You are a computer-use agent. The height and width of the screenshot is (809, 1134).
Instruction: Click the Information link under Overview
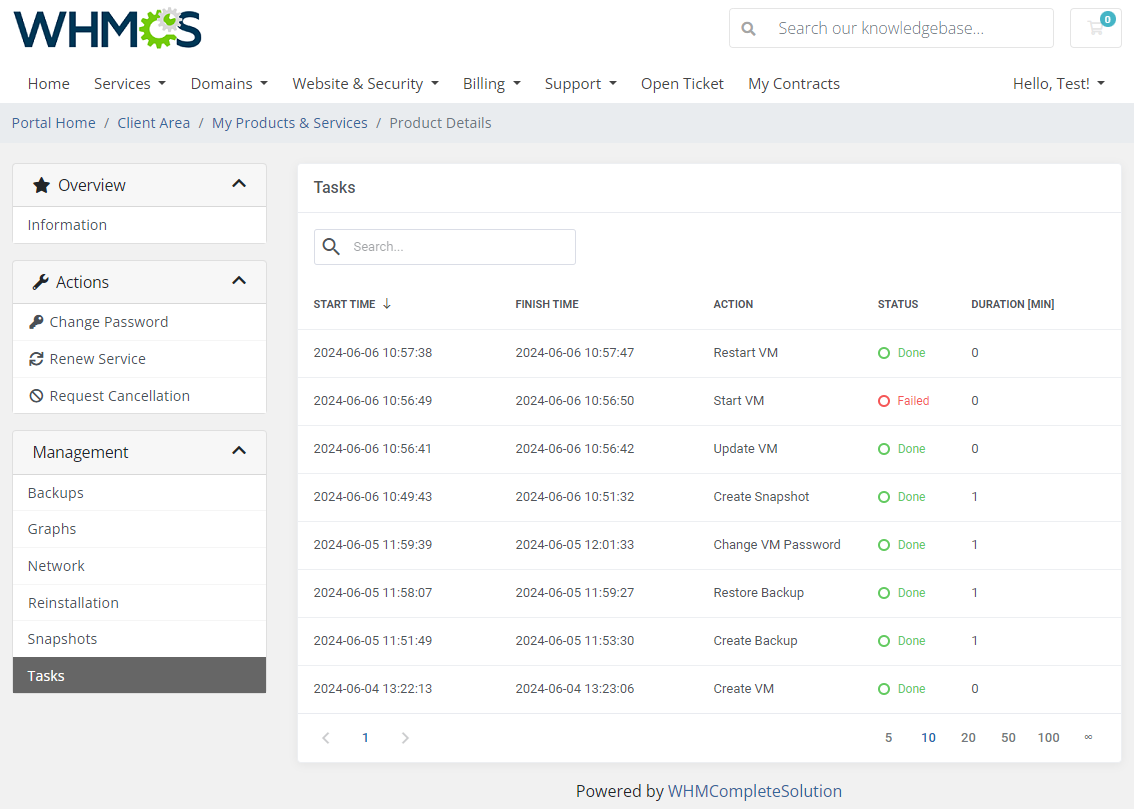[67, 224]
